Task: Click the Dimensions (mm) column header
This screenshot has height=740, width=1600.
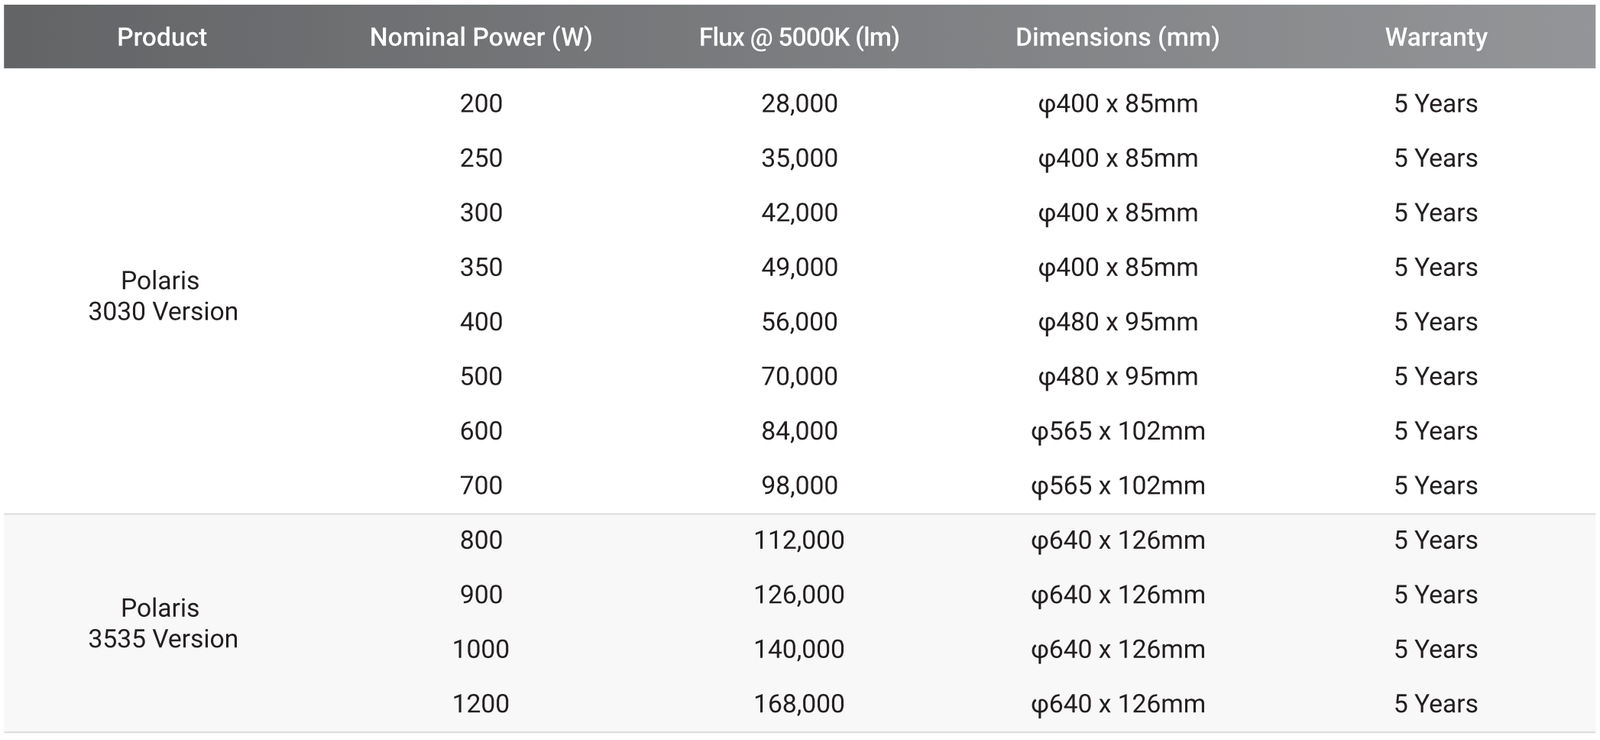Action: [1117, 37]
